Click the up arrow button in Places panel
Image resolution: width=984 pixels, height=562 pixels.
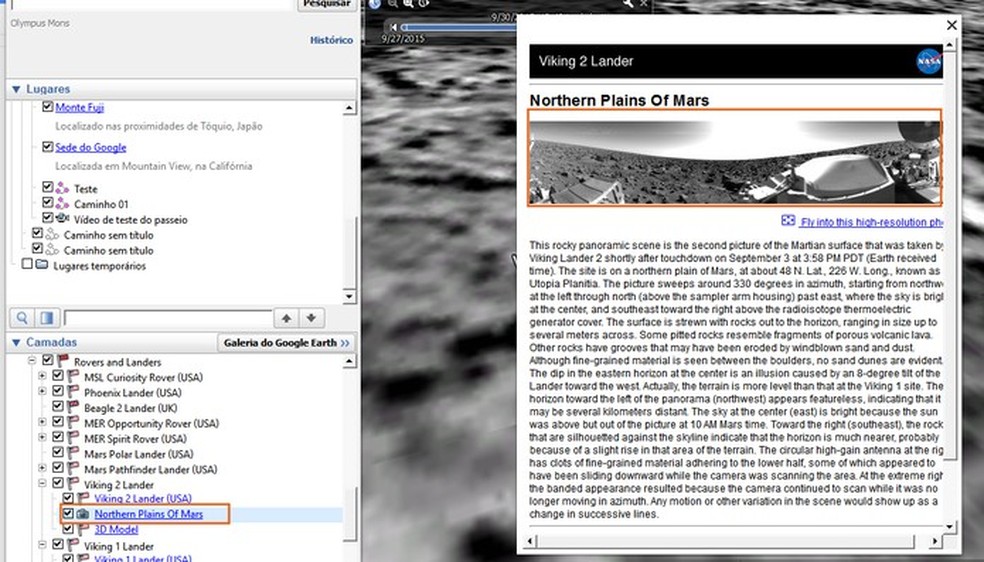point(287,318)
